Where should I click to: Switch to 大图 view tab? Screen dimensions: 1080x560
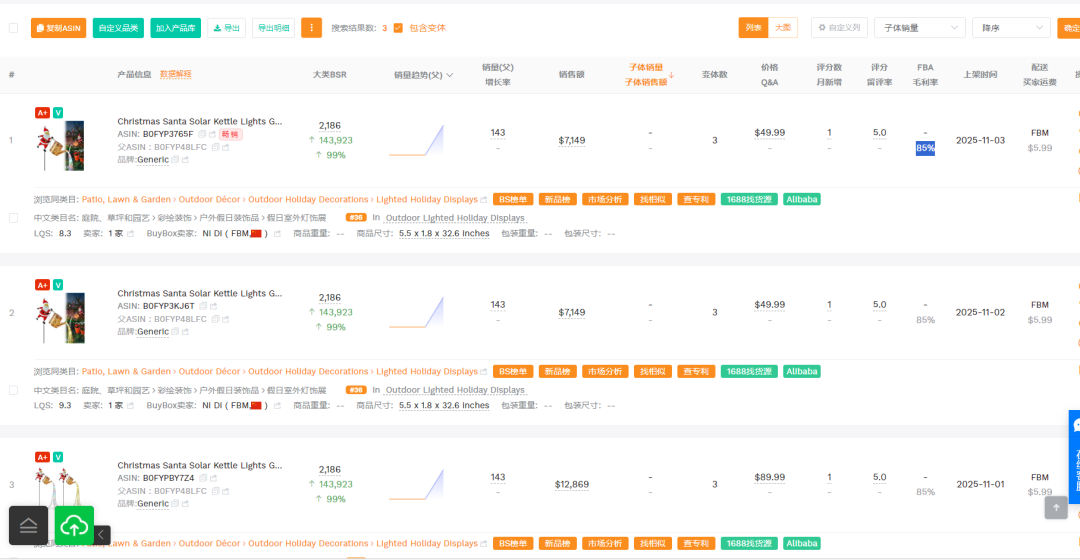(x=783, y=28)
